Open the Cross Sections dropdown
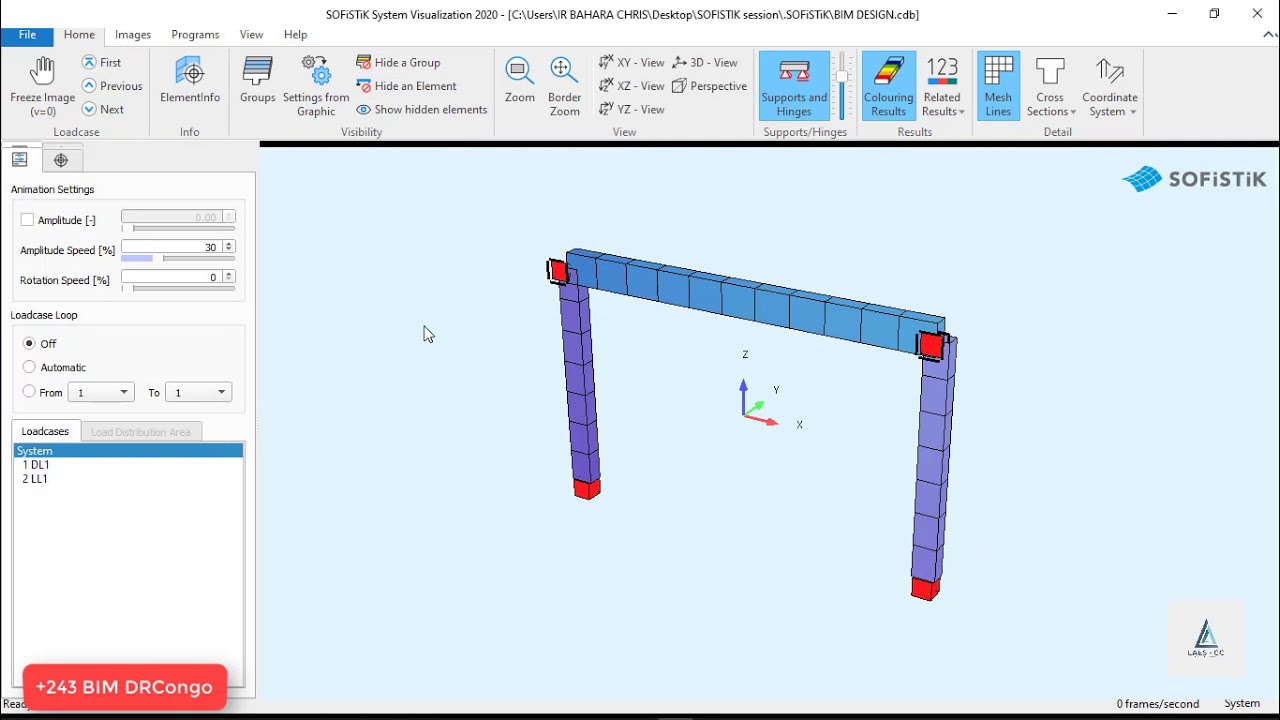This screenshot has height=720, width=1280. 1051,87
